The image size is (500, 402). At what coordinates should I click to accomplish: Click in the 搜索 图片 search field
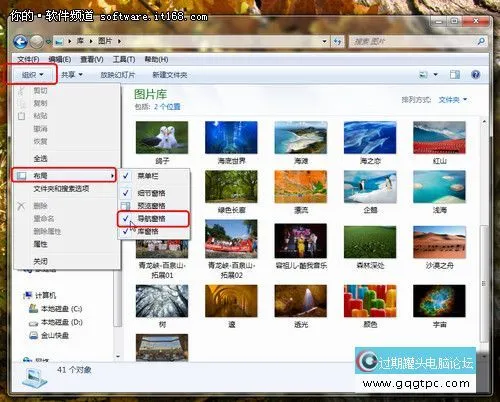coord(413,42)
